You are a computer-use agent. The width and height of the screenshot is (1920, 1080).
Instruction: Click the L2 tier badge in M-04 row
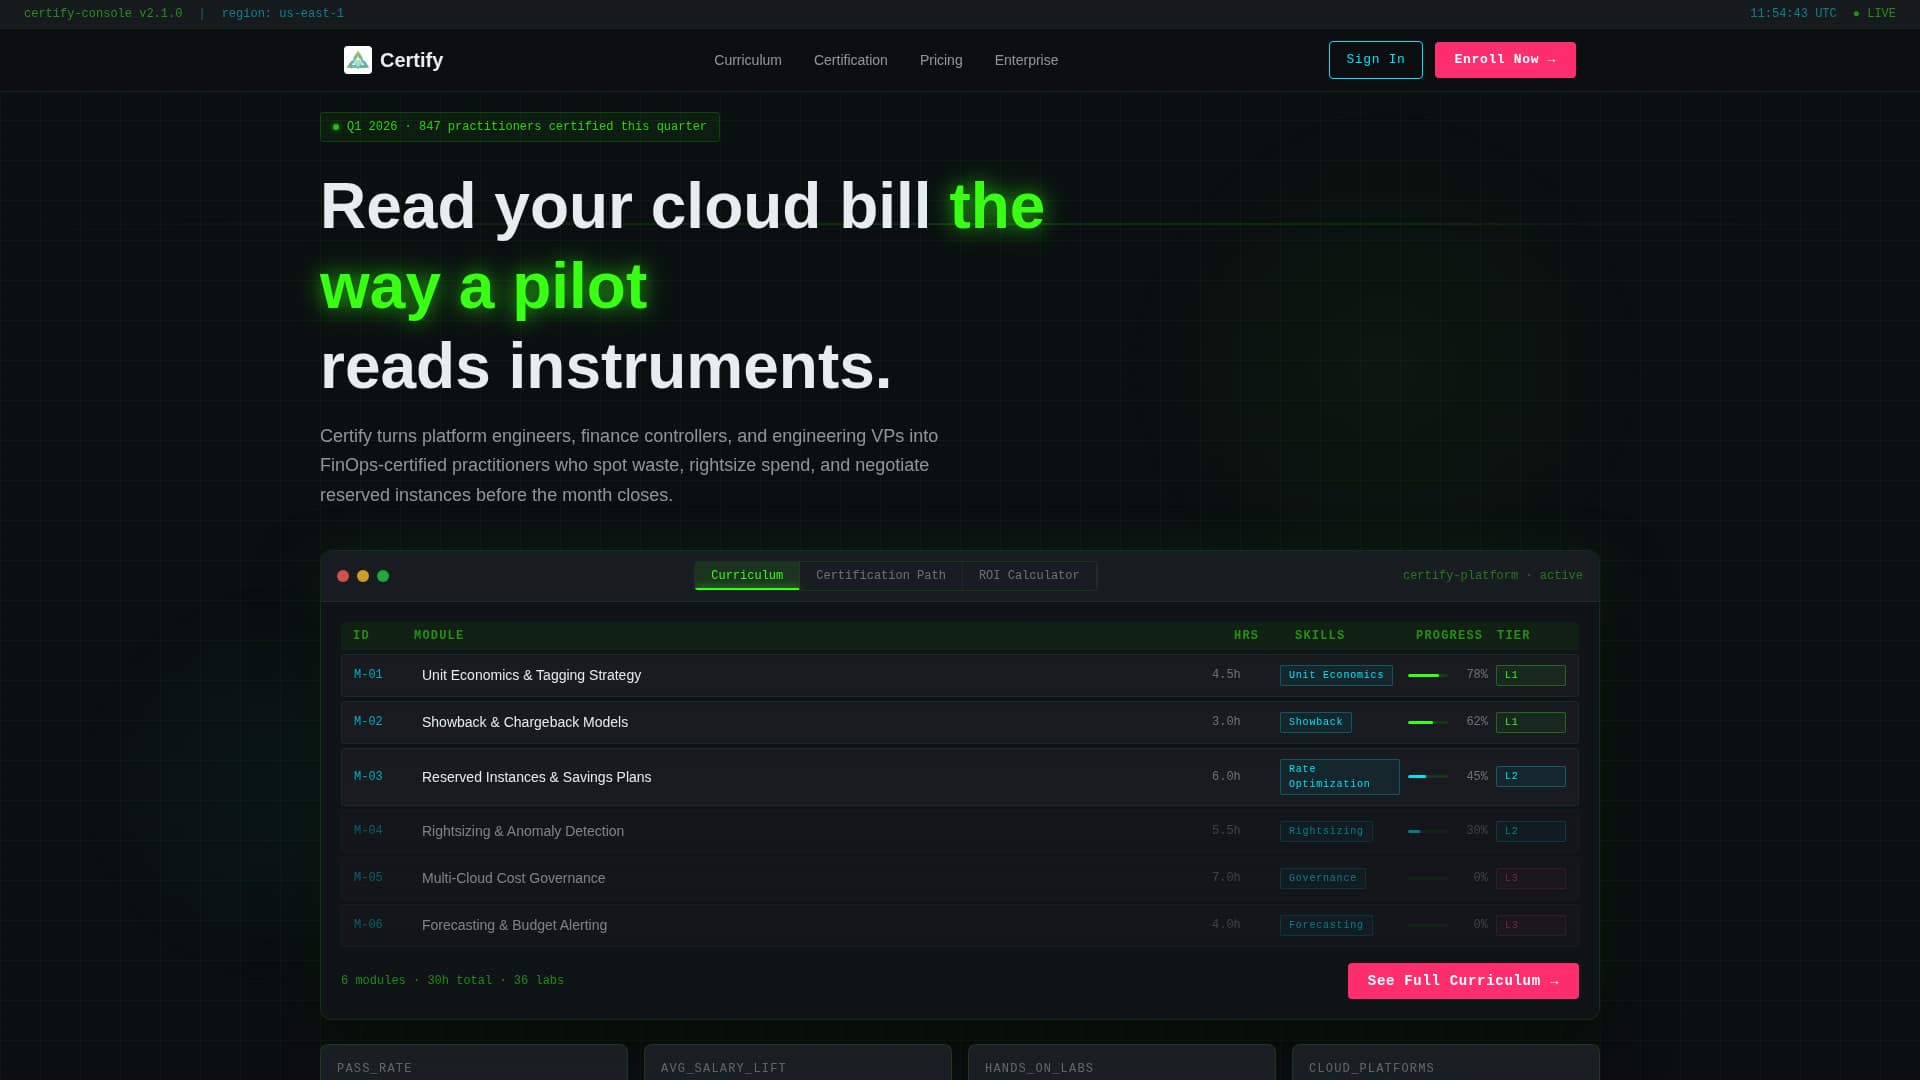[1531, 832]
